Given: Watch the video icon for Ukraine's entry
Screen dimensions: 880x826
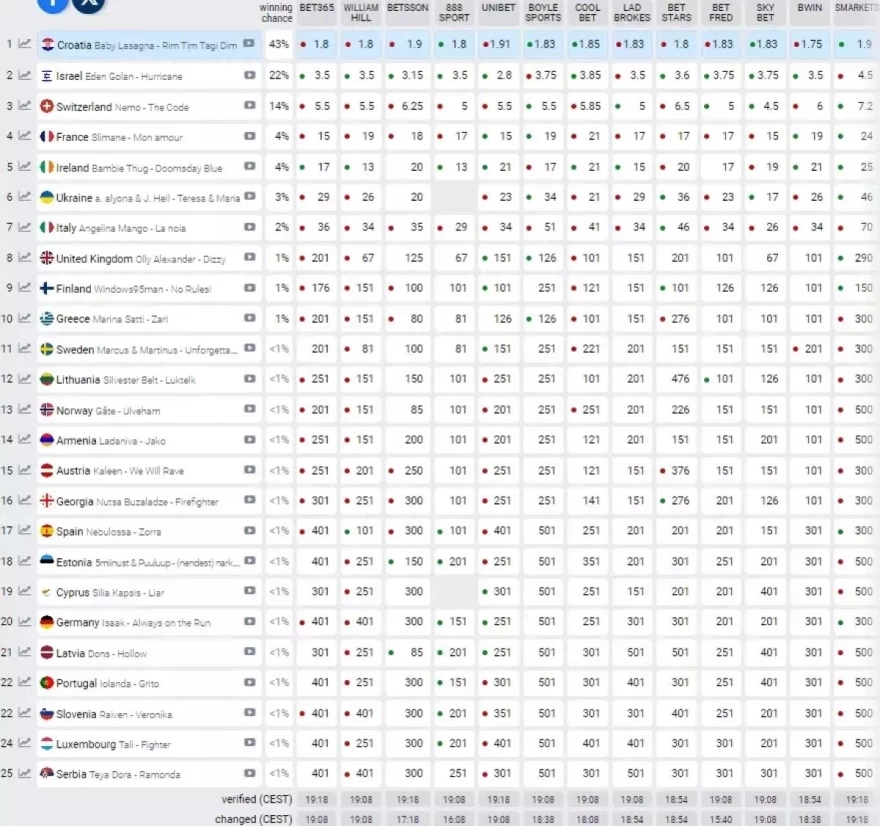Looking at the screenshot, I should 249,198.
